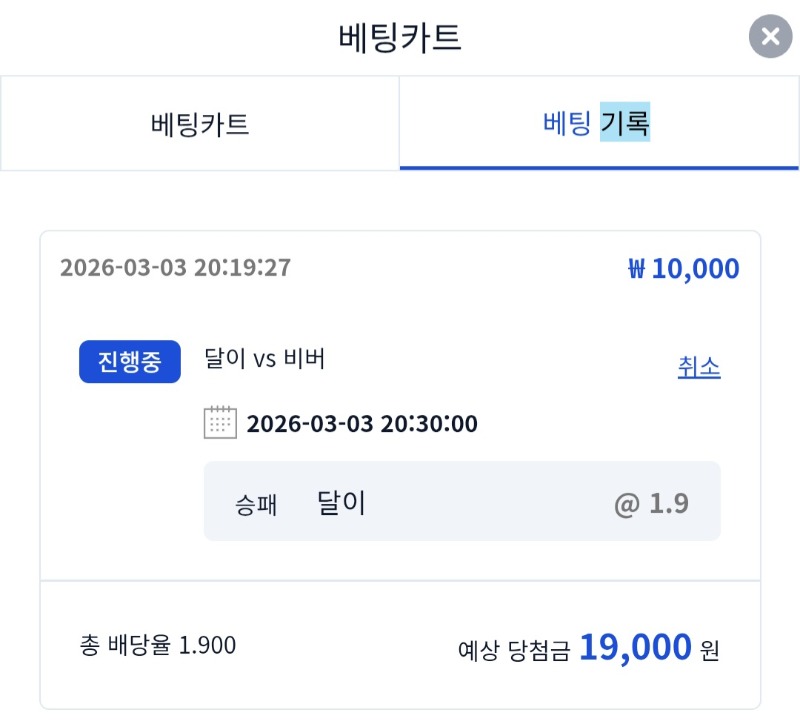Click the 진행중 status badge
Screen dimensions: 800x724
pyautogui.click(x=130, y=362)
